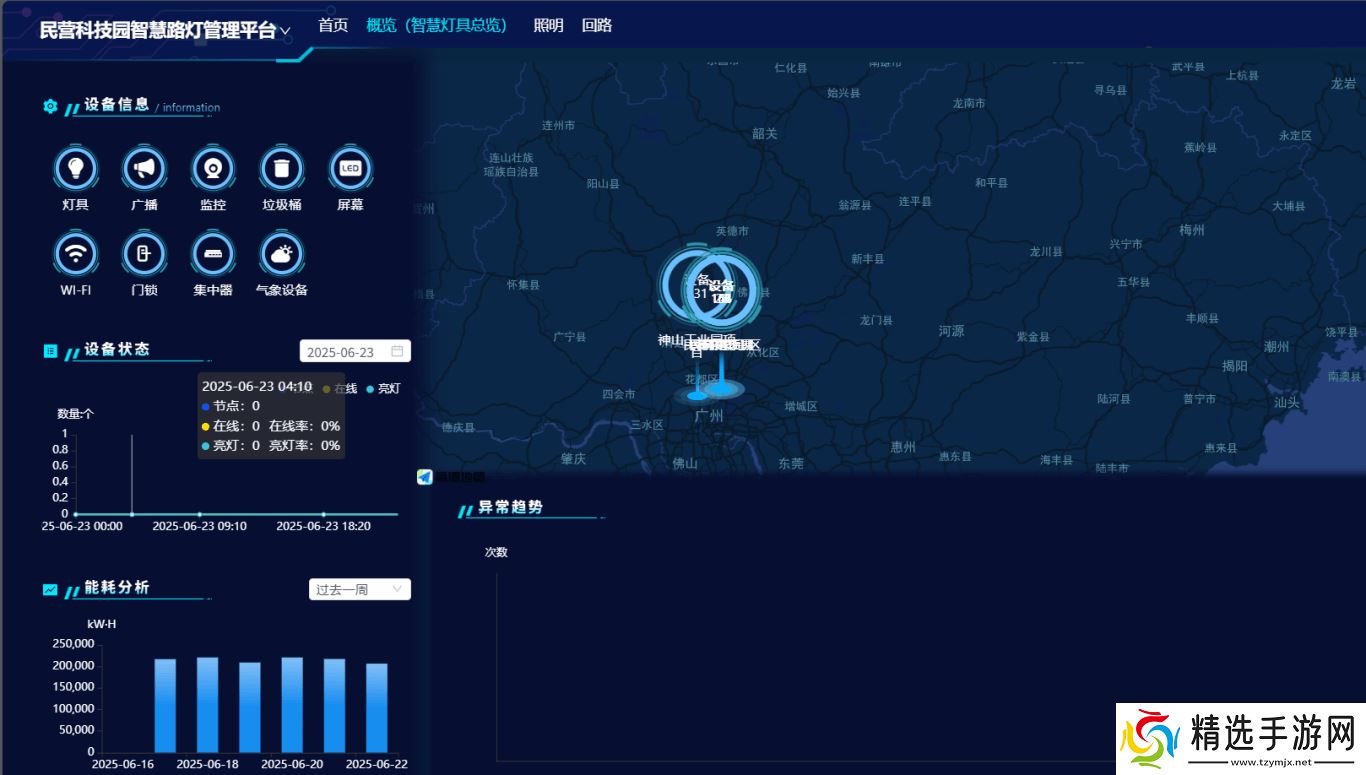
Task: Open the 回路 circuit tab
Action: [597, 25]
